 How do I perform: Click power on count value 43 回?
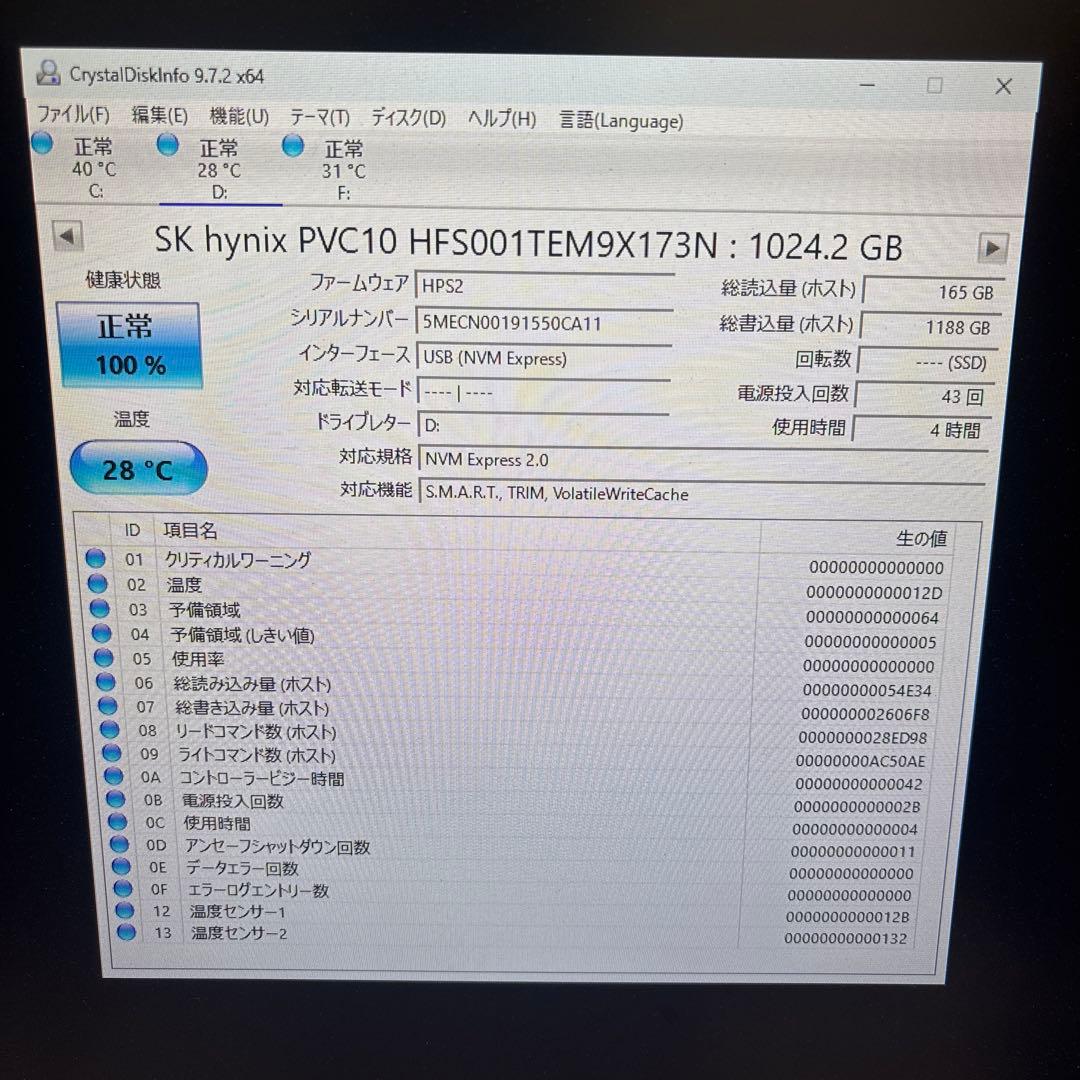click(x=926, y=395)
